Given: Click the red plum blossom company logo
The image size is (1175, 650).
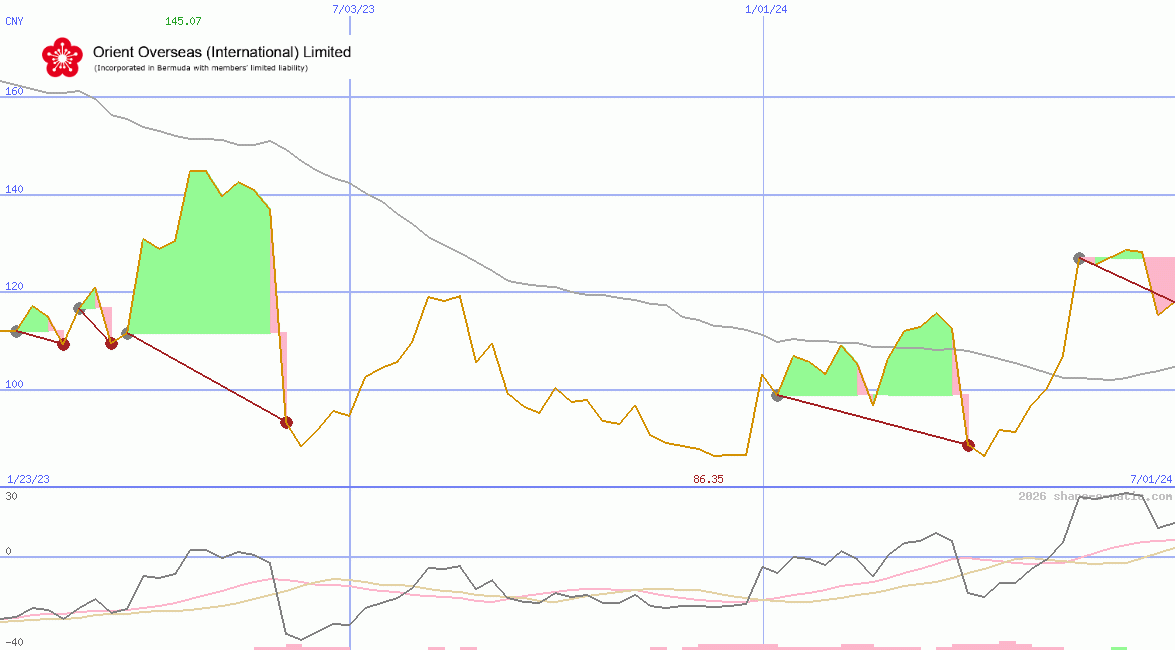Looking at the screenshot, I should [x=62, y=58].
